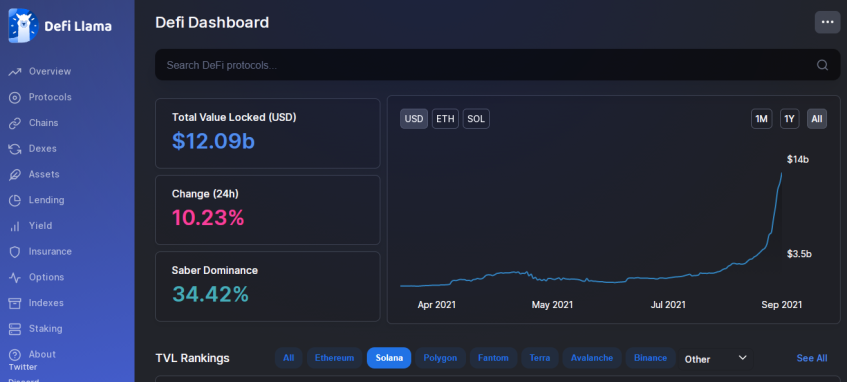Screen dimensions: 847x382
Task: Click the 34.42% Saber dominance value
Action: point(210,294)
